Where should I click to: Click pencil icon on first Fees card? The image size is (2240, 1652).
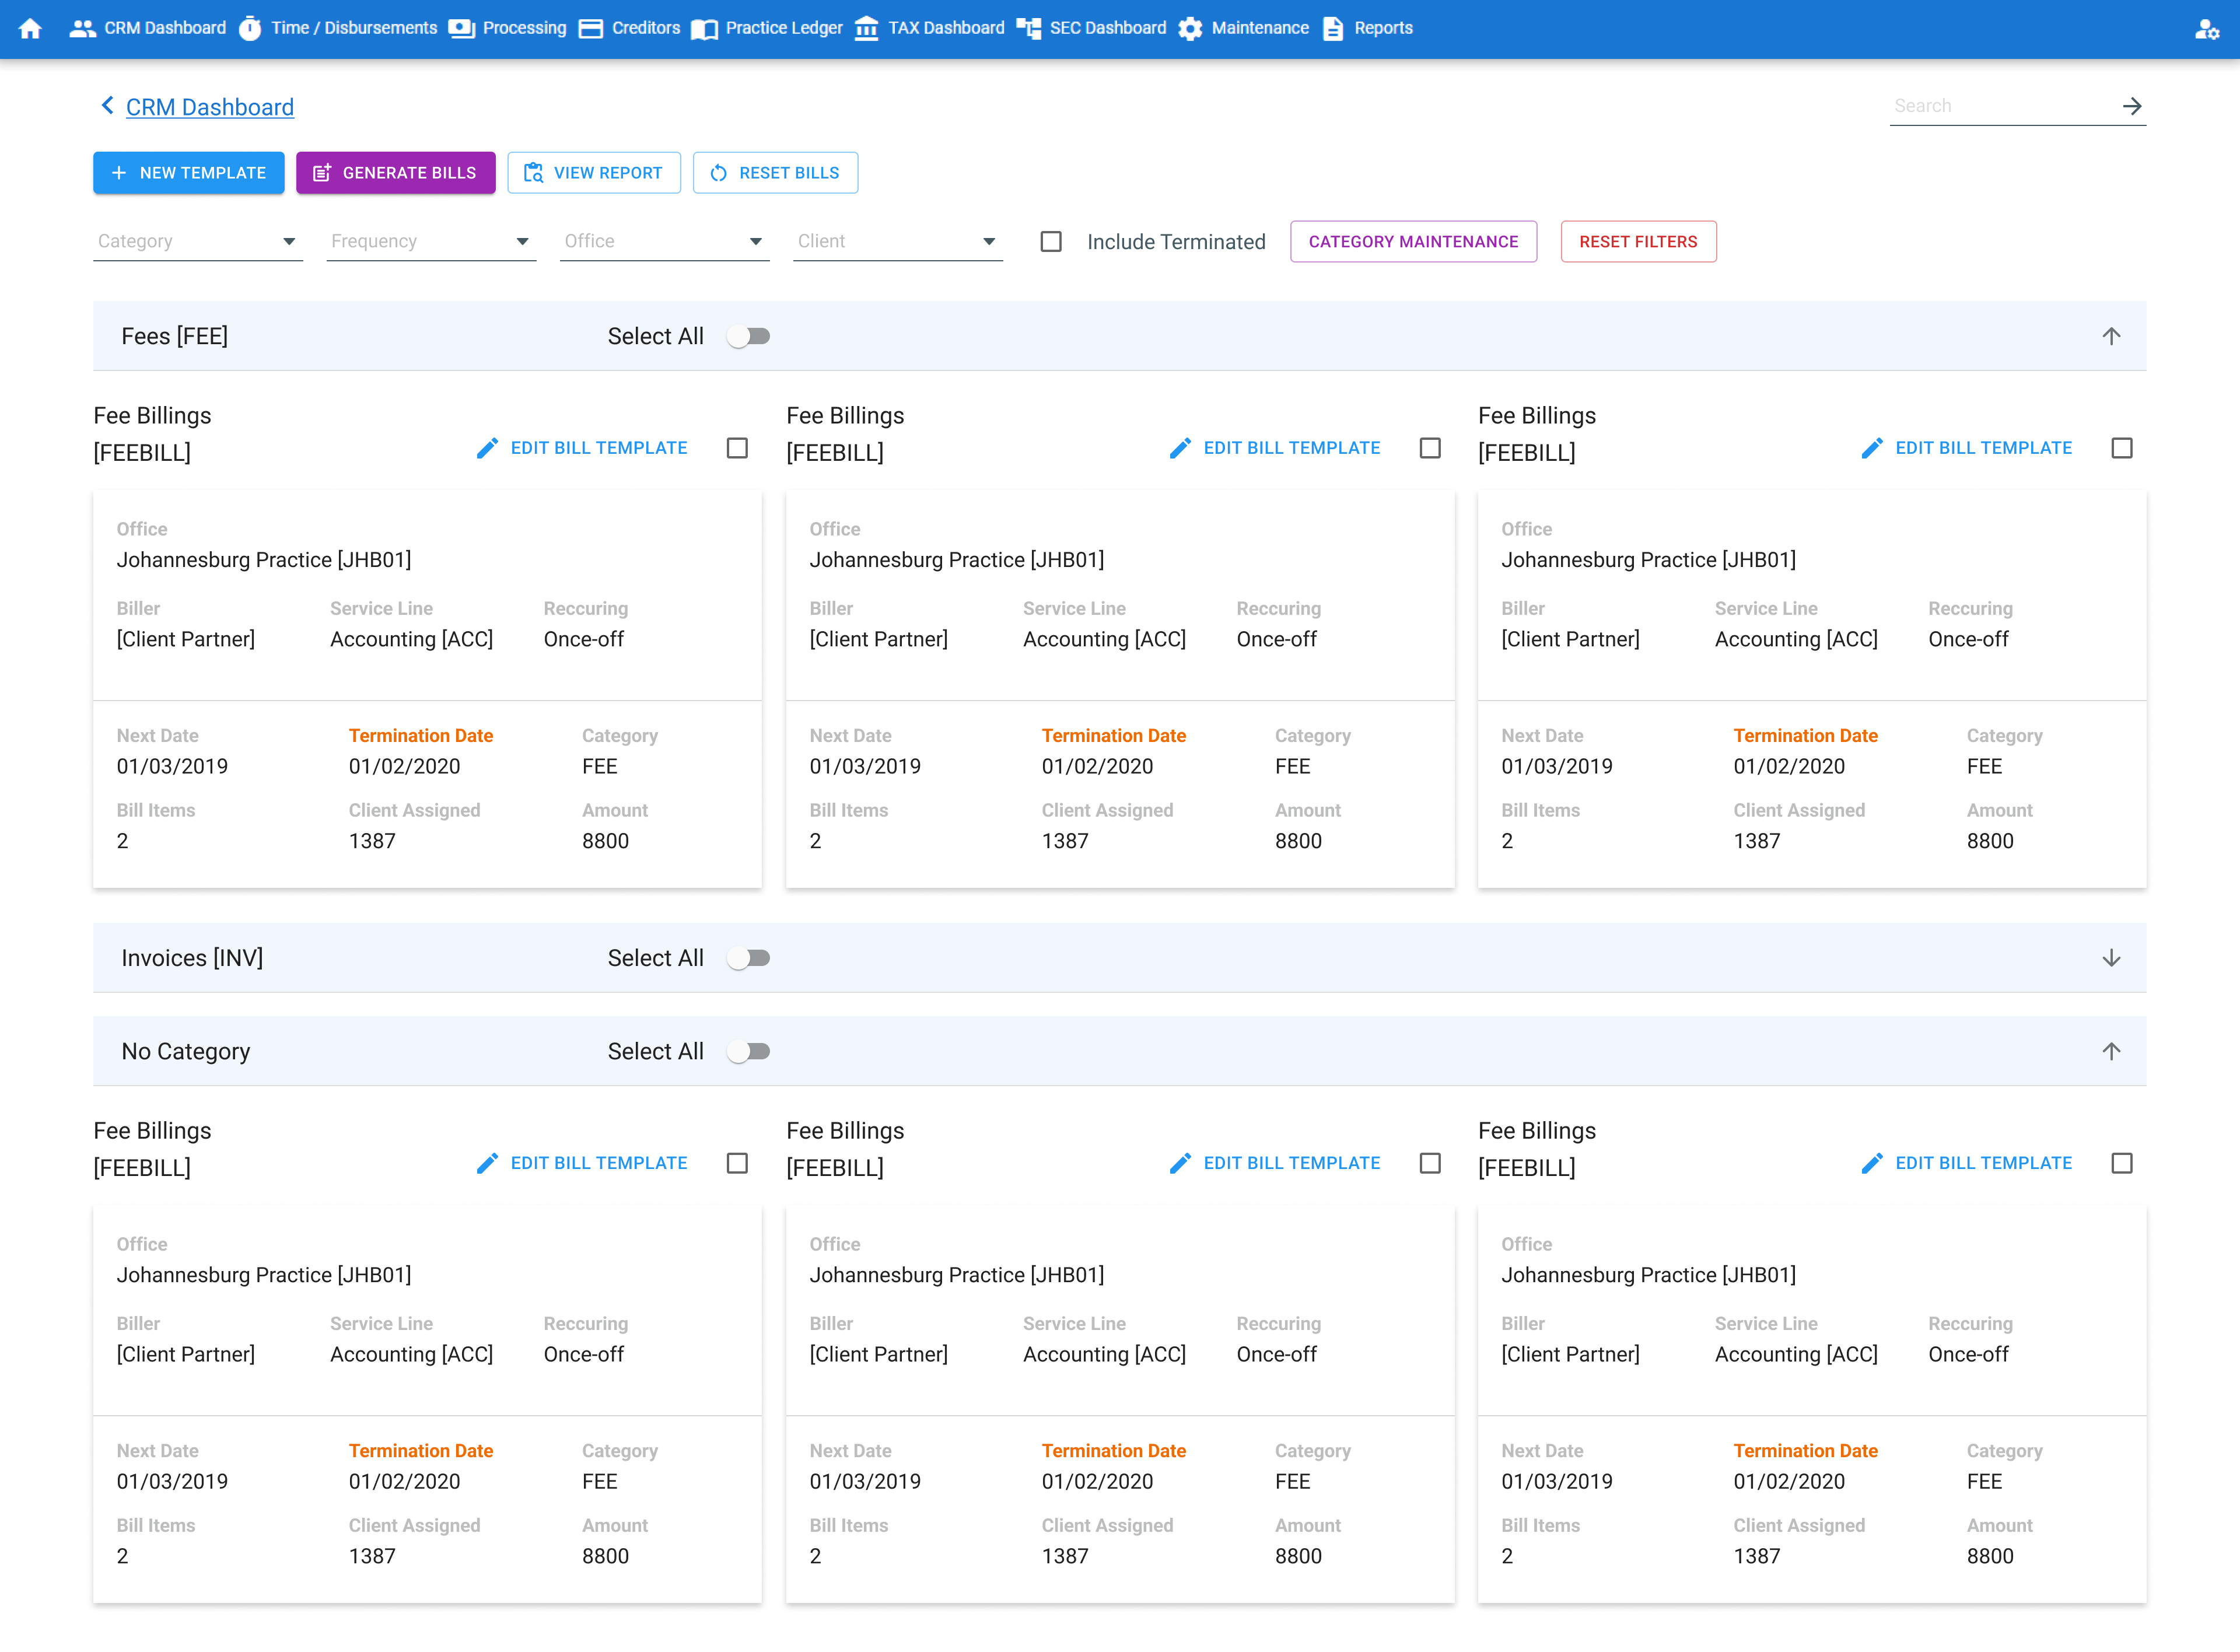[487, 448]
